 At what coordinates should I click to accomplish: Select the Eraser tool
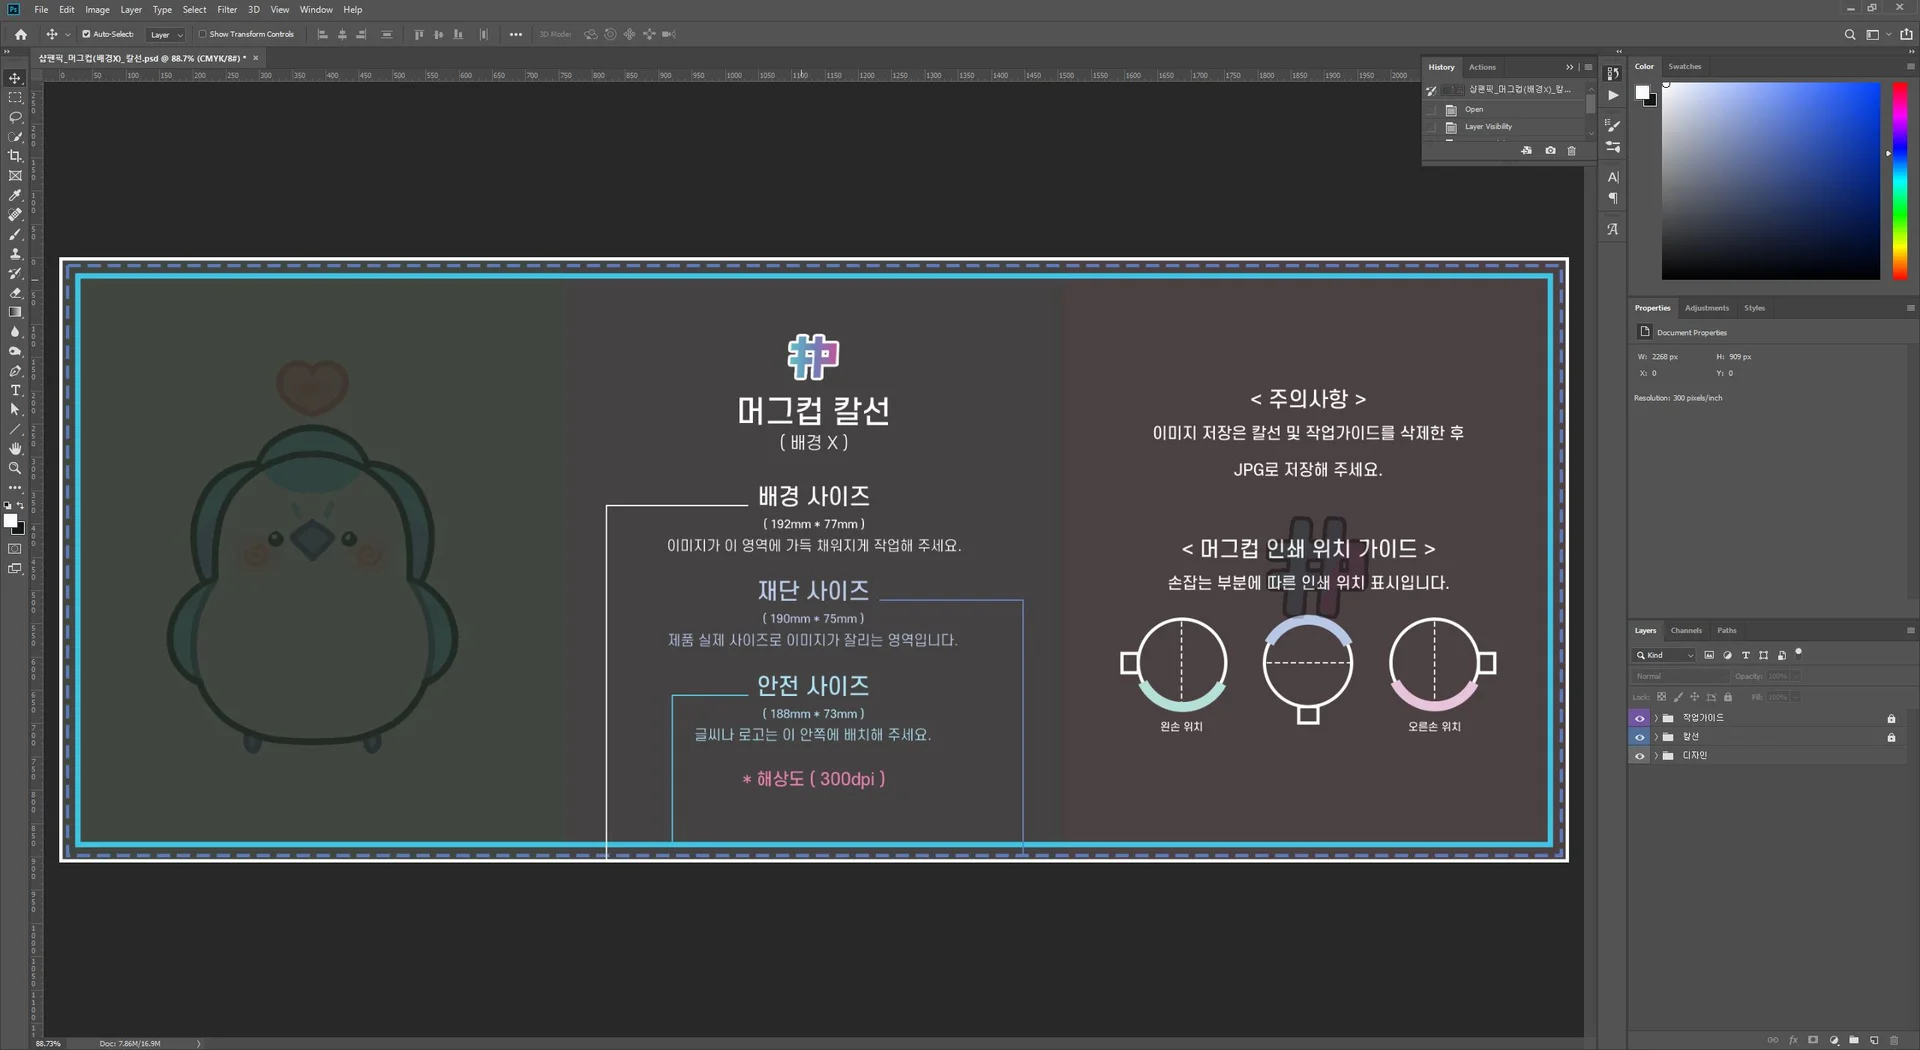click(15, 293)
